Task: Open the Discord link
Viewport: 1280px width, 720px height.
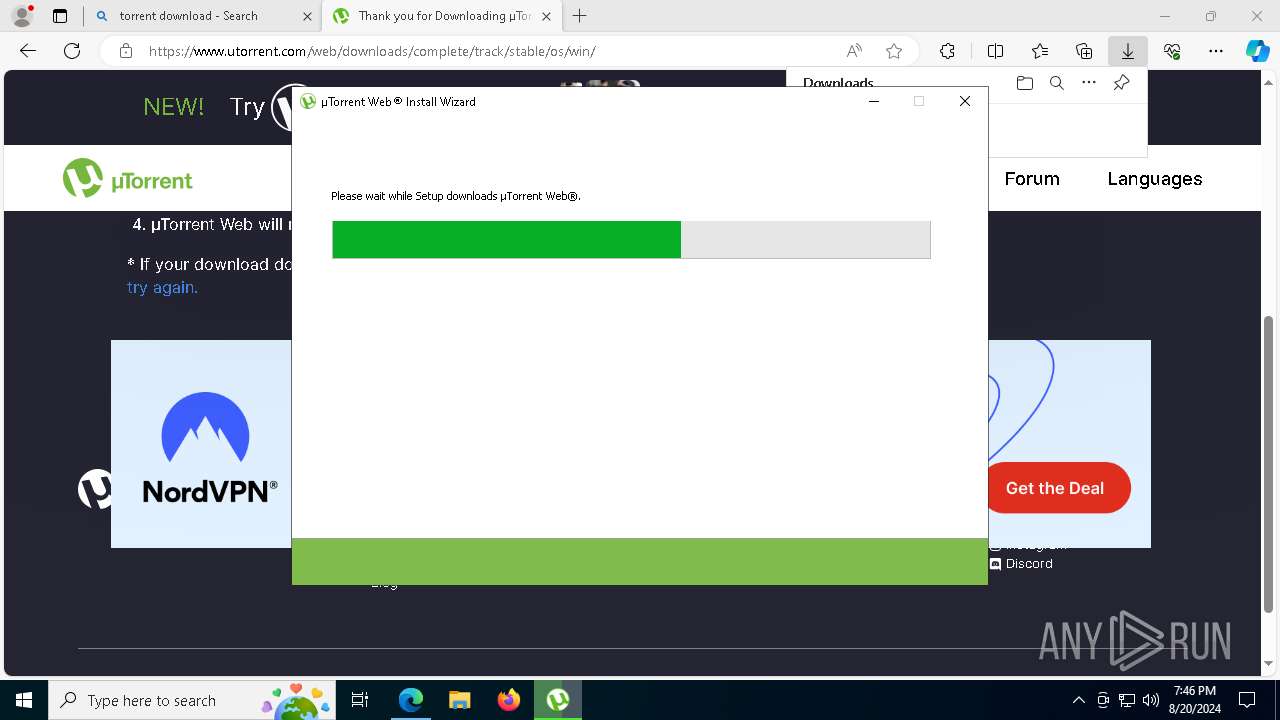Action: pos(1021,564)
